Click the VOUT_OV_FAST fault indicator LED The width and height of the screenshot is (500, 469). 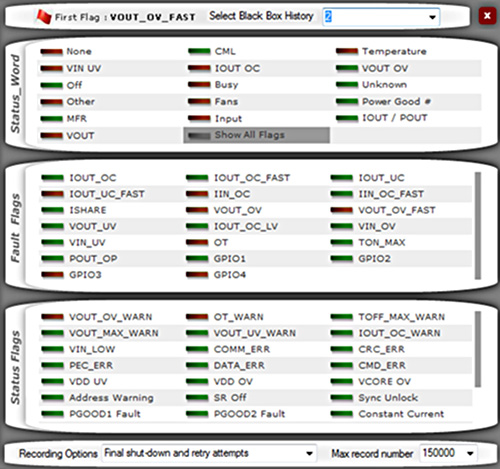click(x=342, y=210)
